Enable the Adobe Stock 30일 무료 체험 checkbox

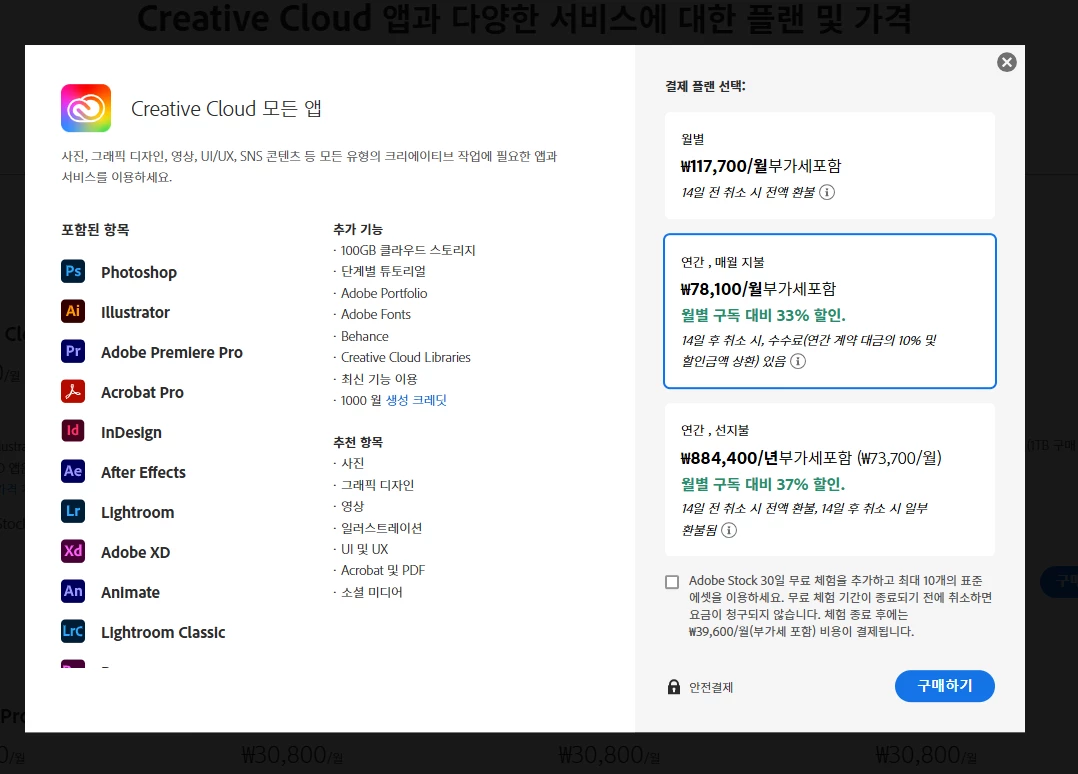(672, 582)
